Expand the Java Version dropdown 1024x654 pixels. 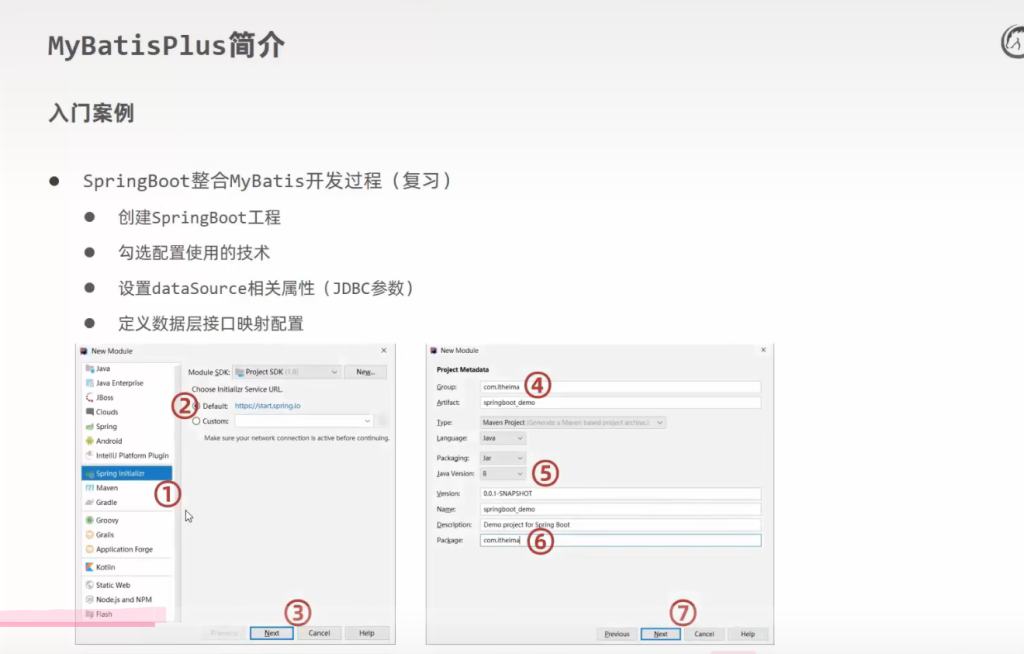pos(503,474)
